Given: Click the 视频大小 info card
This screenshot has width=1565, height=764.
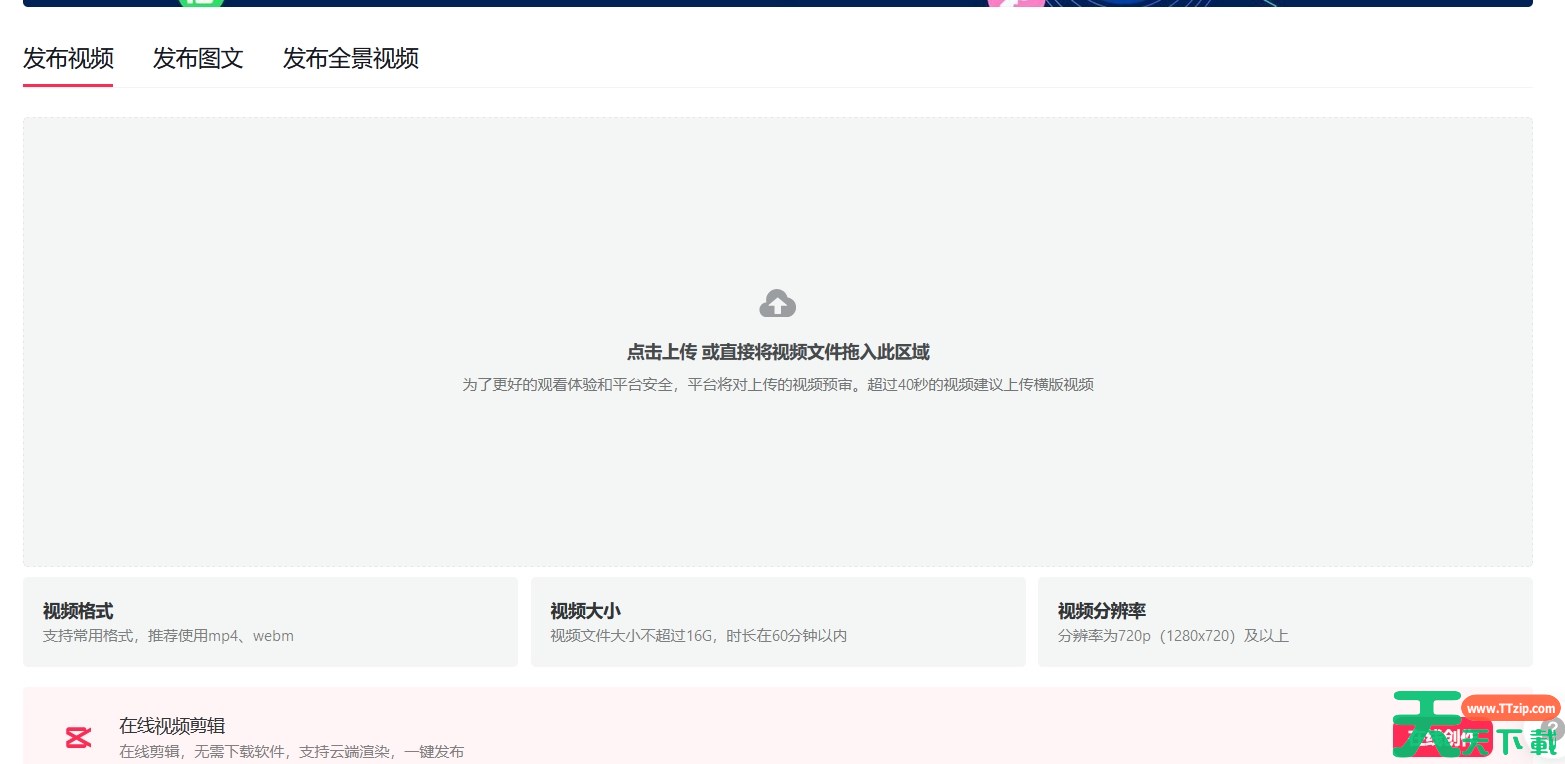Looking at the screenshot, I should click(778, 621).
